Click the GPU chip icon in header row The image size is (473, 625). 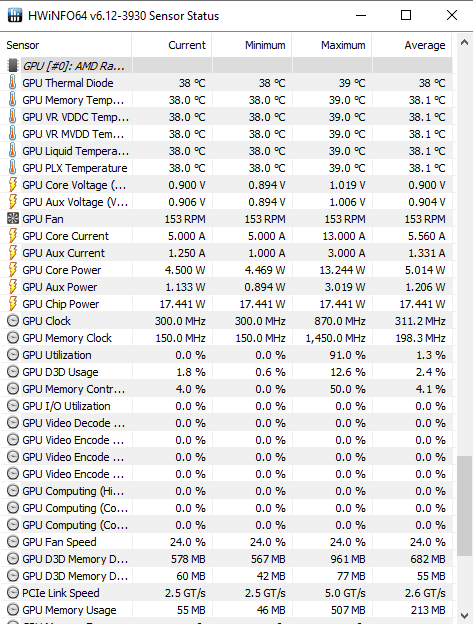pyautogui.click(x=13, y=65)
